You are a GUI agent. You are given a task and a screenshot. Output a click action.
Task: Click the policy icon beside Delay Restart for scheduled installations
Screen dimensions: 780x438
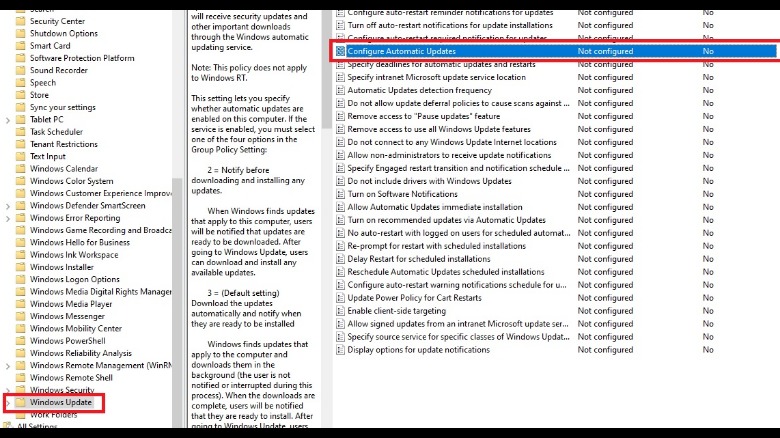pyautogui.click(x=340, y=259)
